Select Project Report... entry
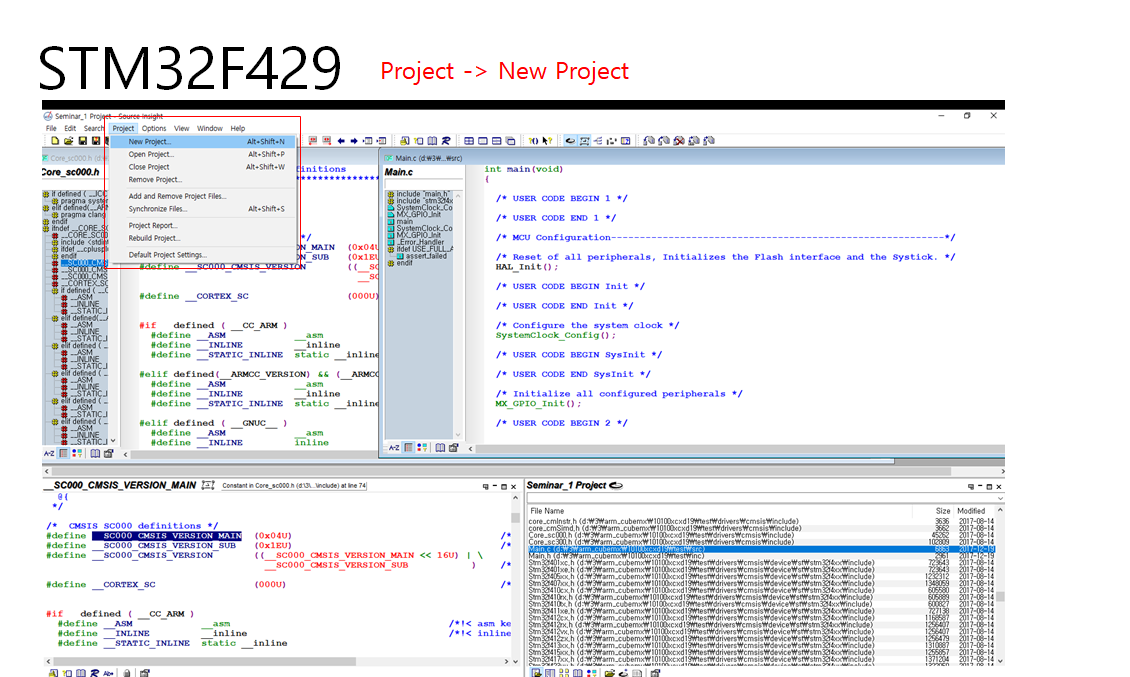 tap(202, 226)
